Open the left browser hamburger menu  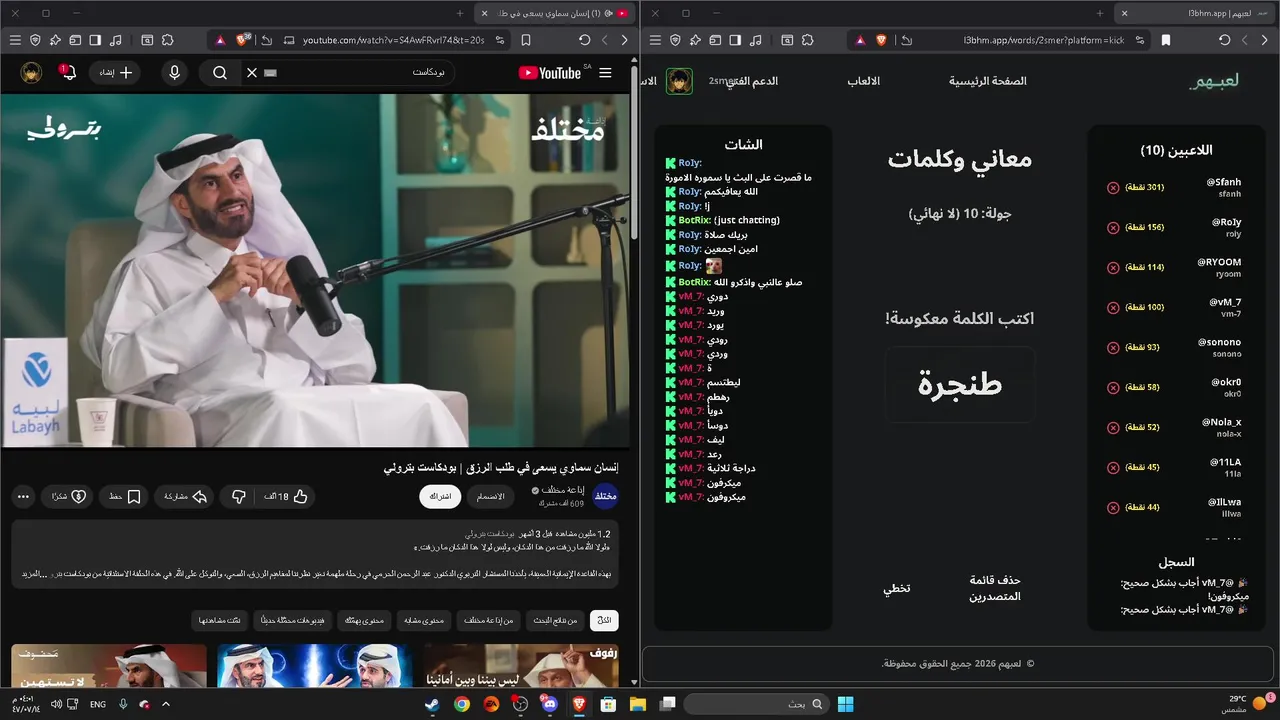coord(15,40)
